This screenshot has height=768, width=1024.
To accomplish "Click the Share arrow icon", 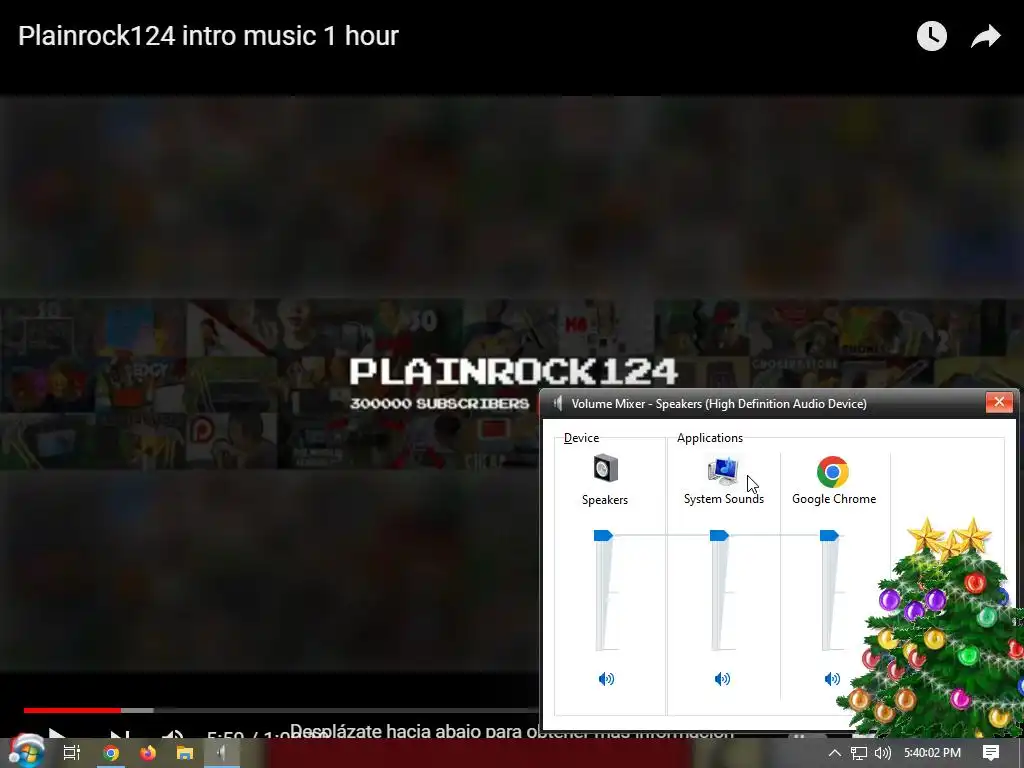I will pos(985,36).
